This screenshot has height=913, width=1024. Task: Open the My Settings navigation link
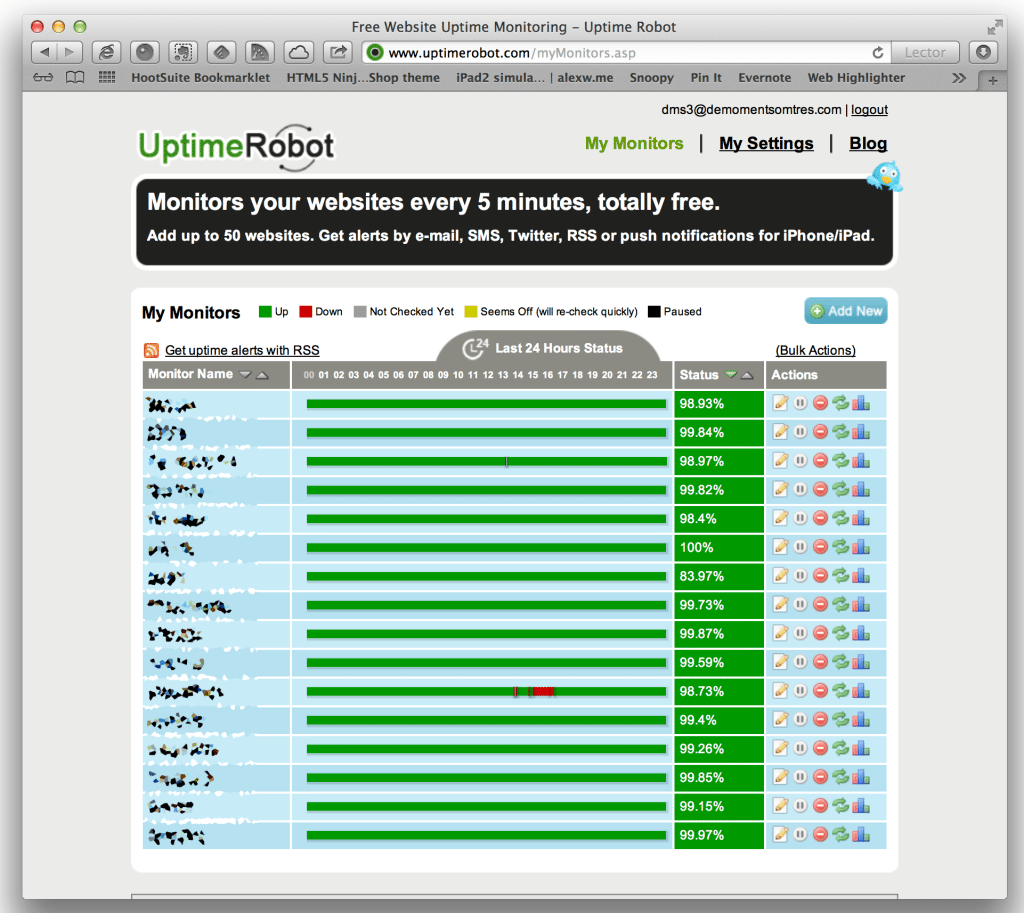766,143
